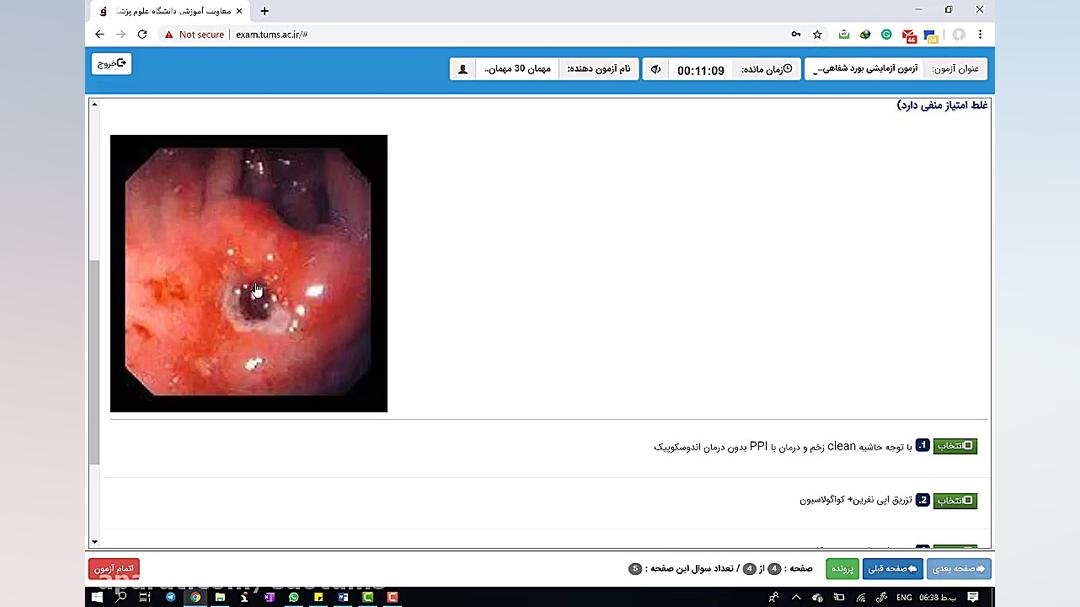The width and height of the screenshot is (1080, 607).
Task: Click the browser forward arrow
Action: click(x=121, y=34)
